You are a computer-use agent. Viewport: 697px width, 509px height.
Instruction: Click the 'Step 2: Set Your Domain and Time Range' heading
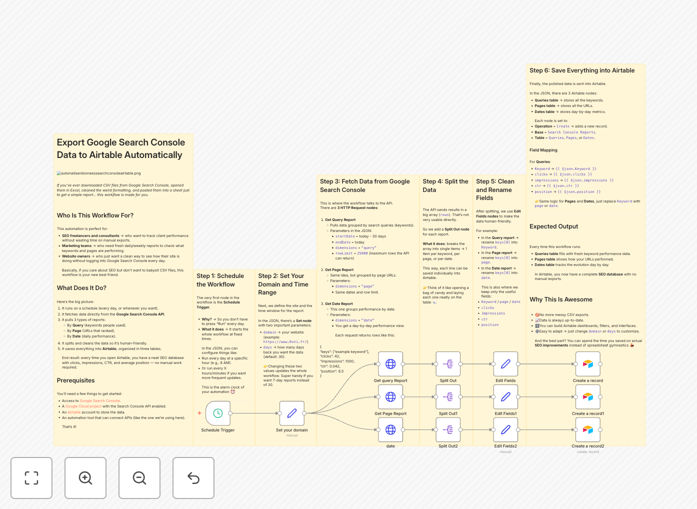(283, 284)
